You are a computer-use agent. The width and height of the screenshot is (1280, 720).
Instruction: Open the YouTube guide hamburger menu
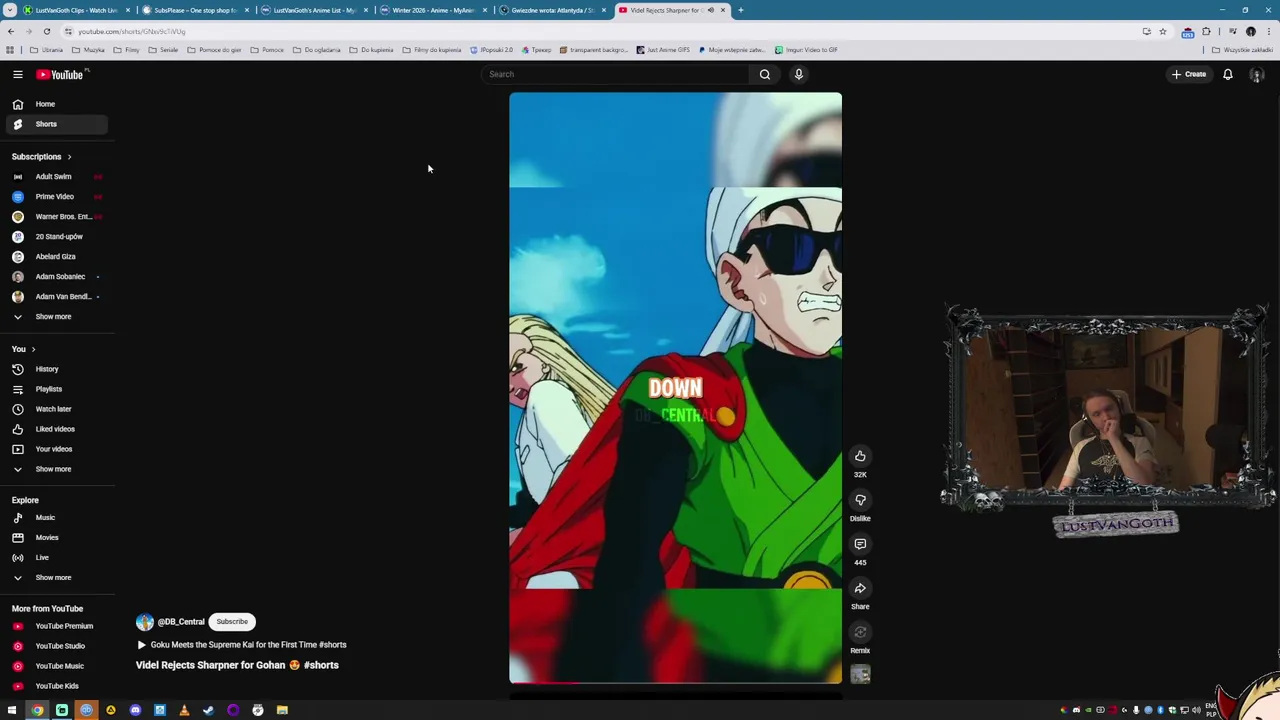[17, 74]
